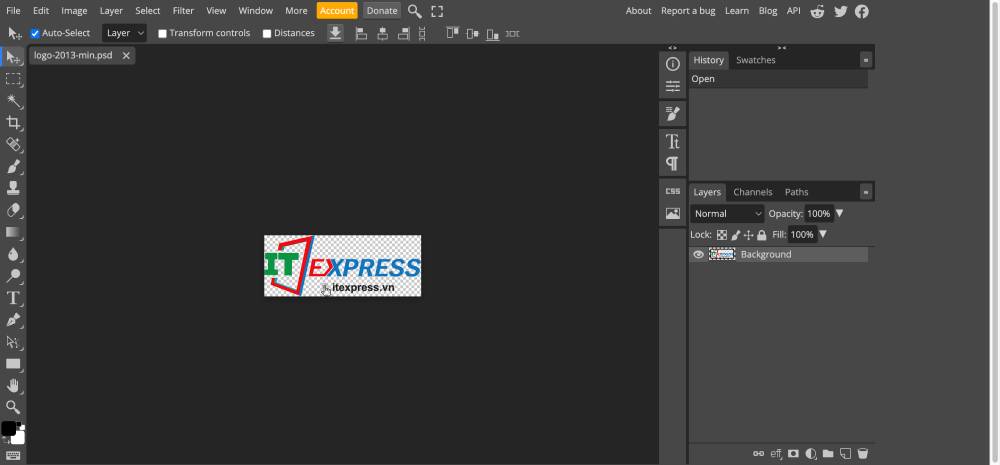Select the Clone Stamp tool
1000x465 pixels.
point(13,188)
